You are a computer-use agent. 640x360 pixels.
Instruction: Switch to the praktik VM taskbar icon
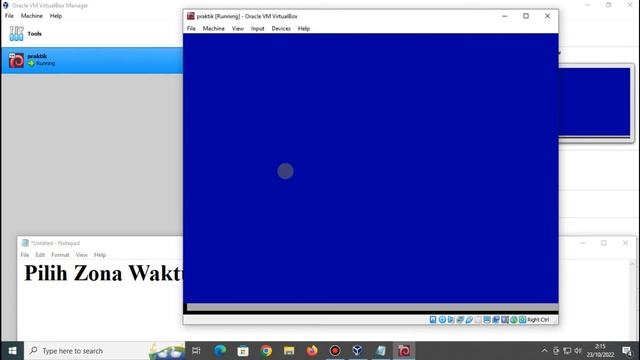[x=404, y=351]
